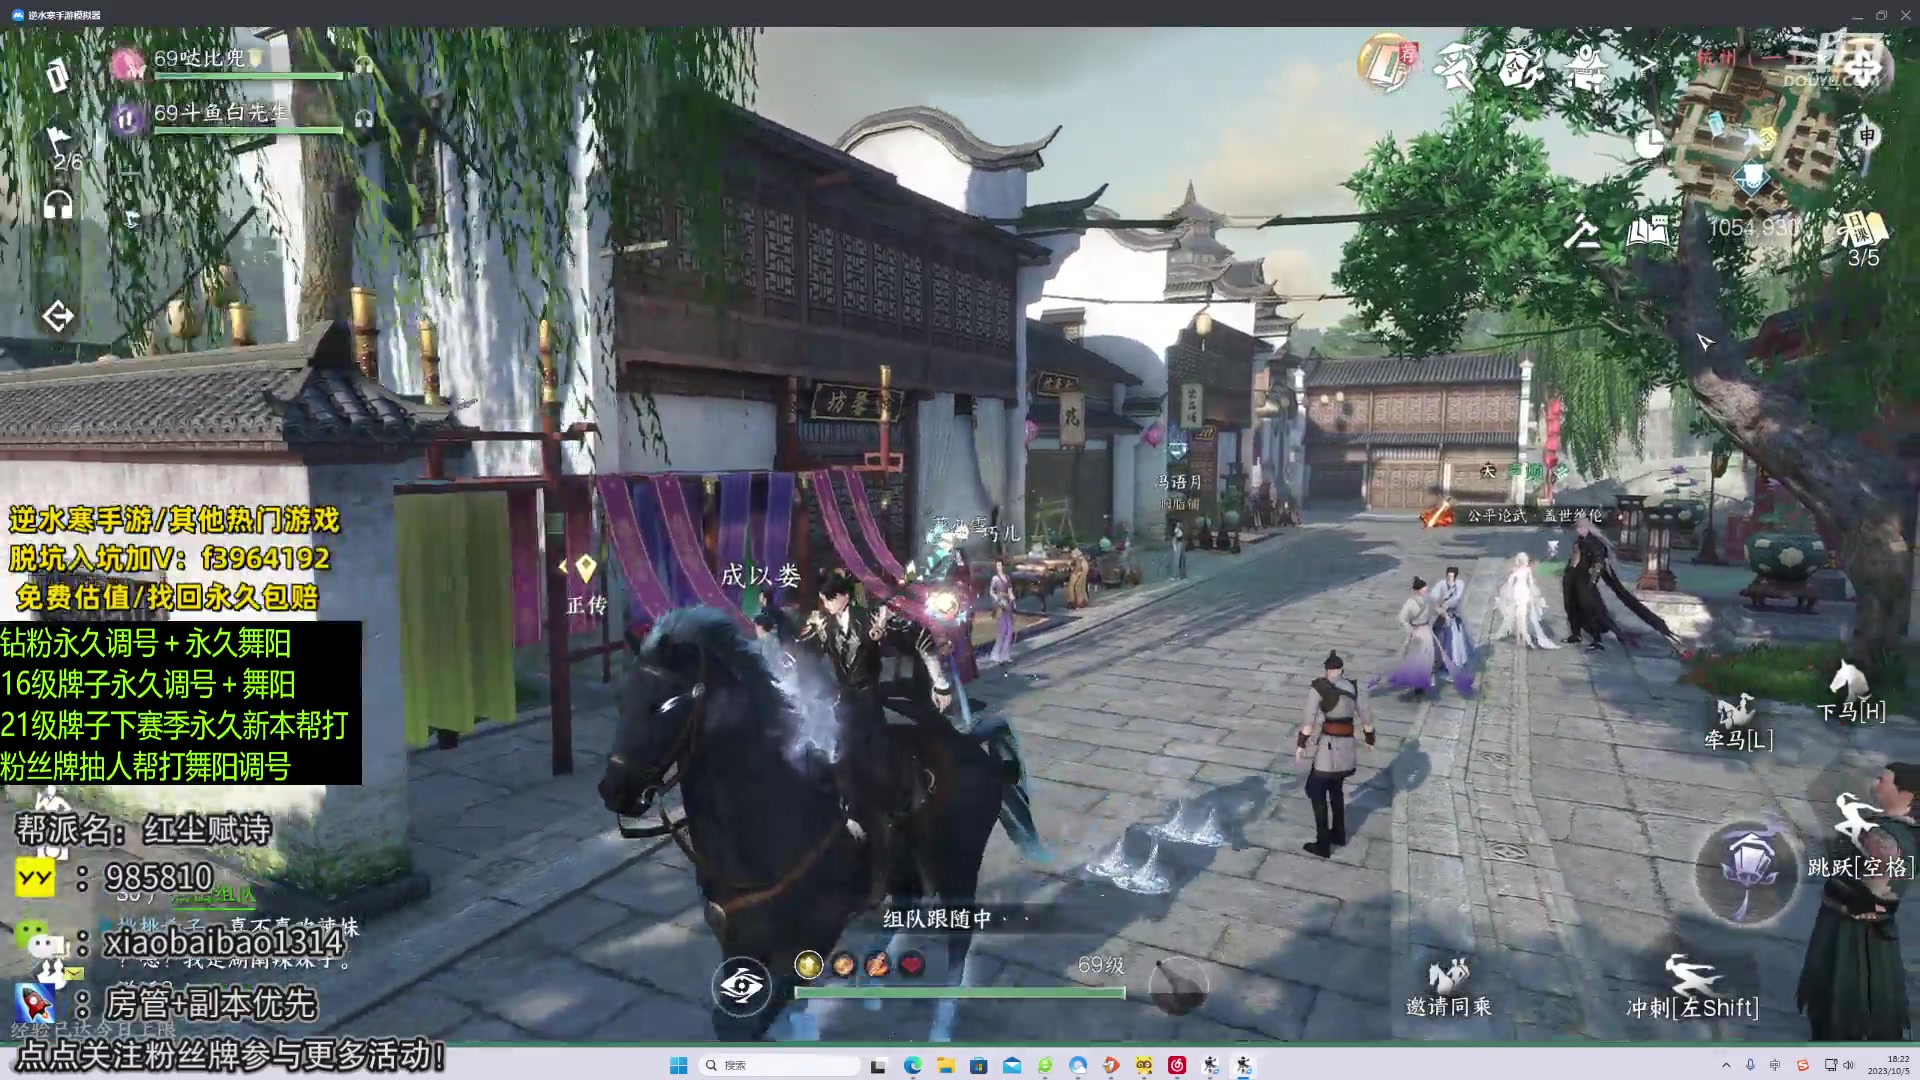Click the 组队跟随中 follow status text
The width and height of the screenshot is (1920, 1080).
pyautogui.click(x=938, y=918)
